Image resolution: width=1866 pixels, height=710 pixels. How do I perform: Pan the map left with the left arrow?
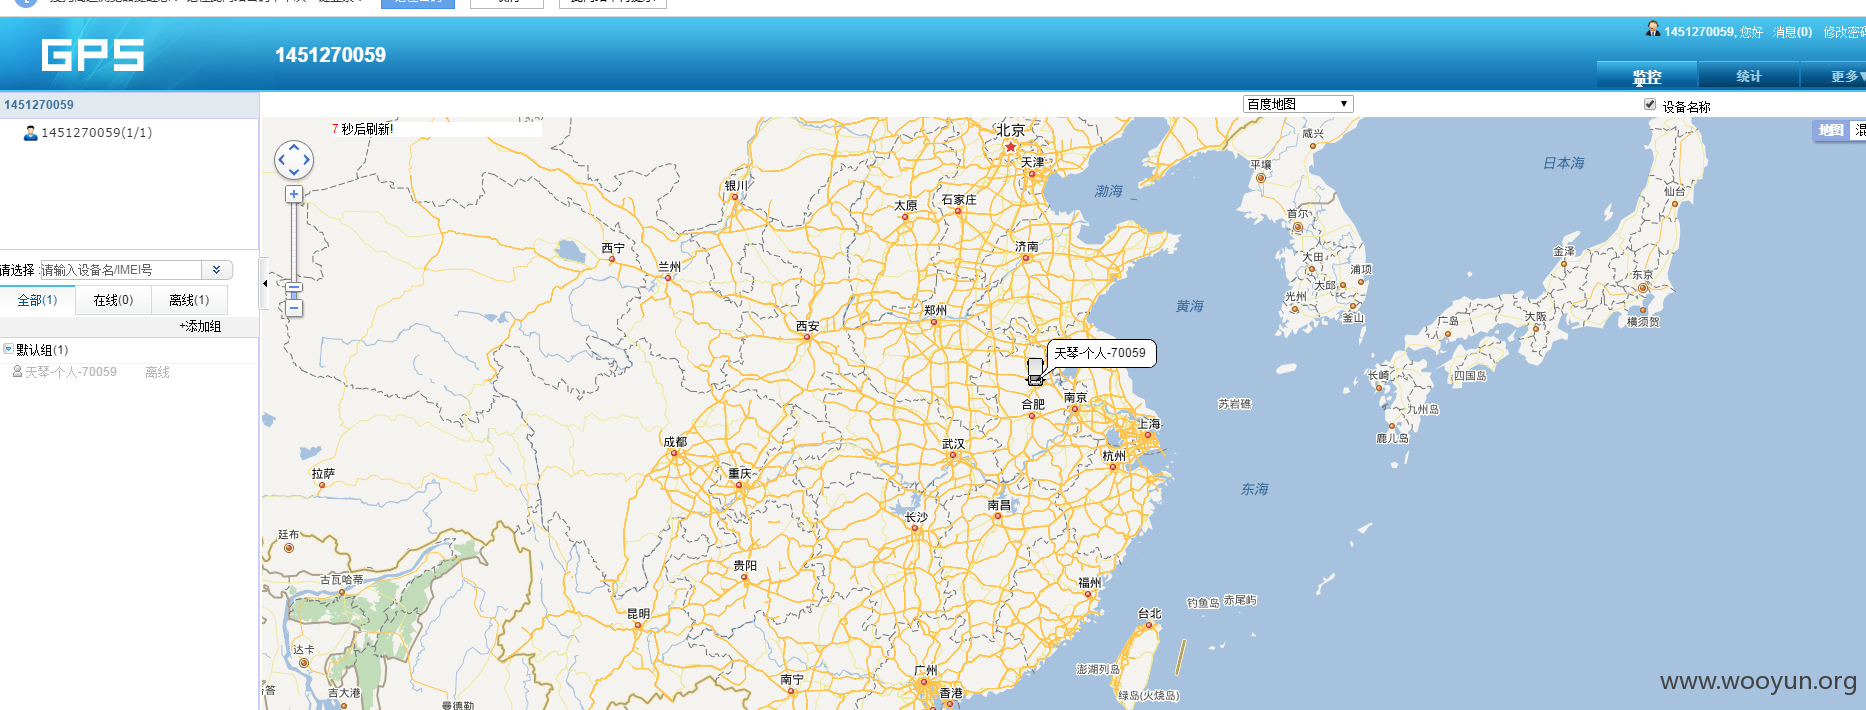(x=282, y=160)
